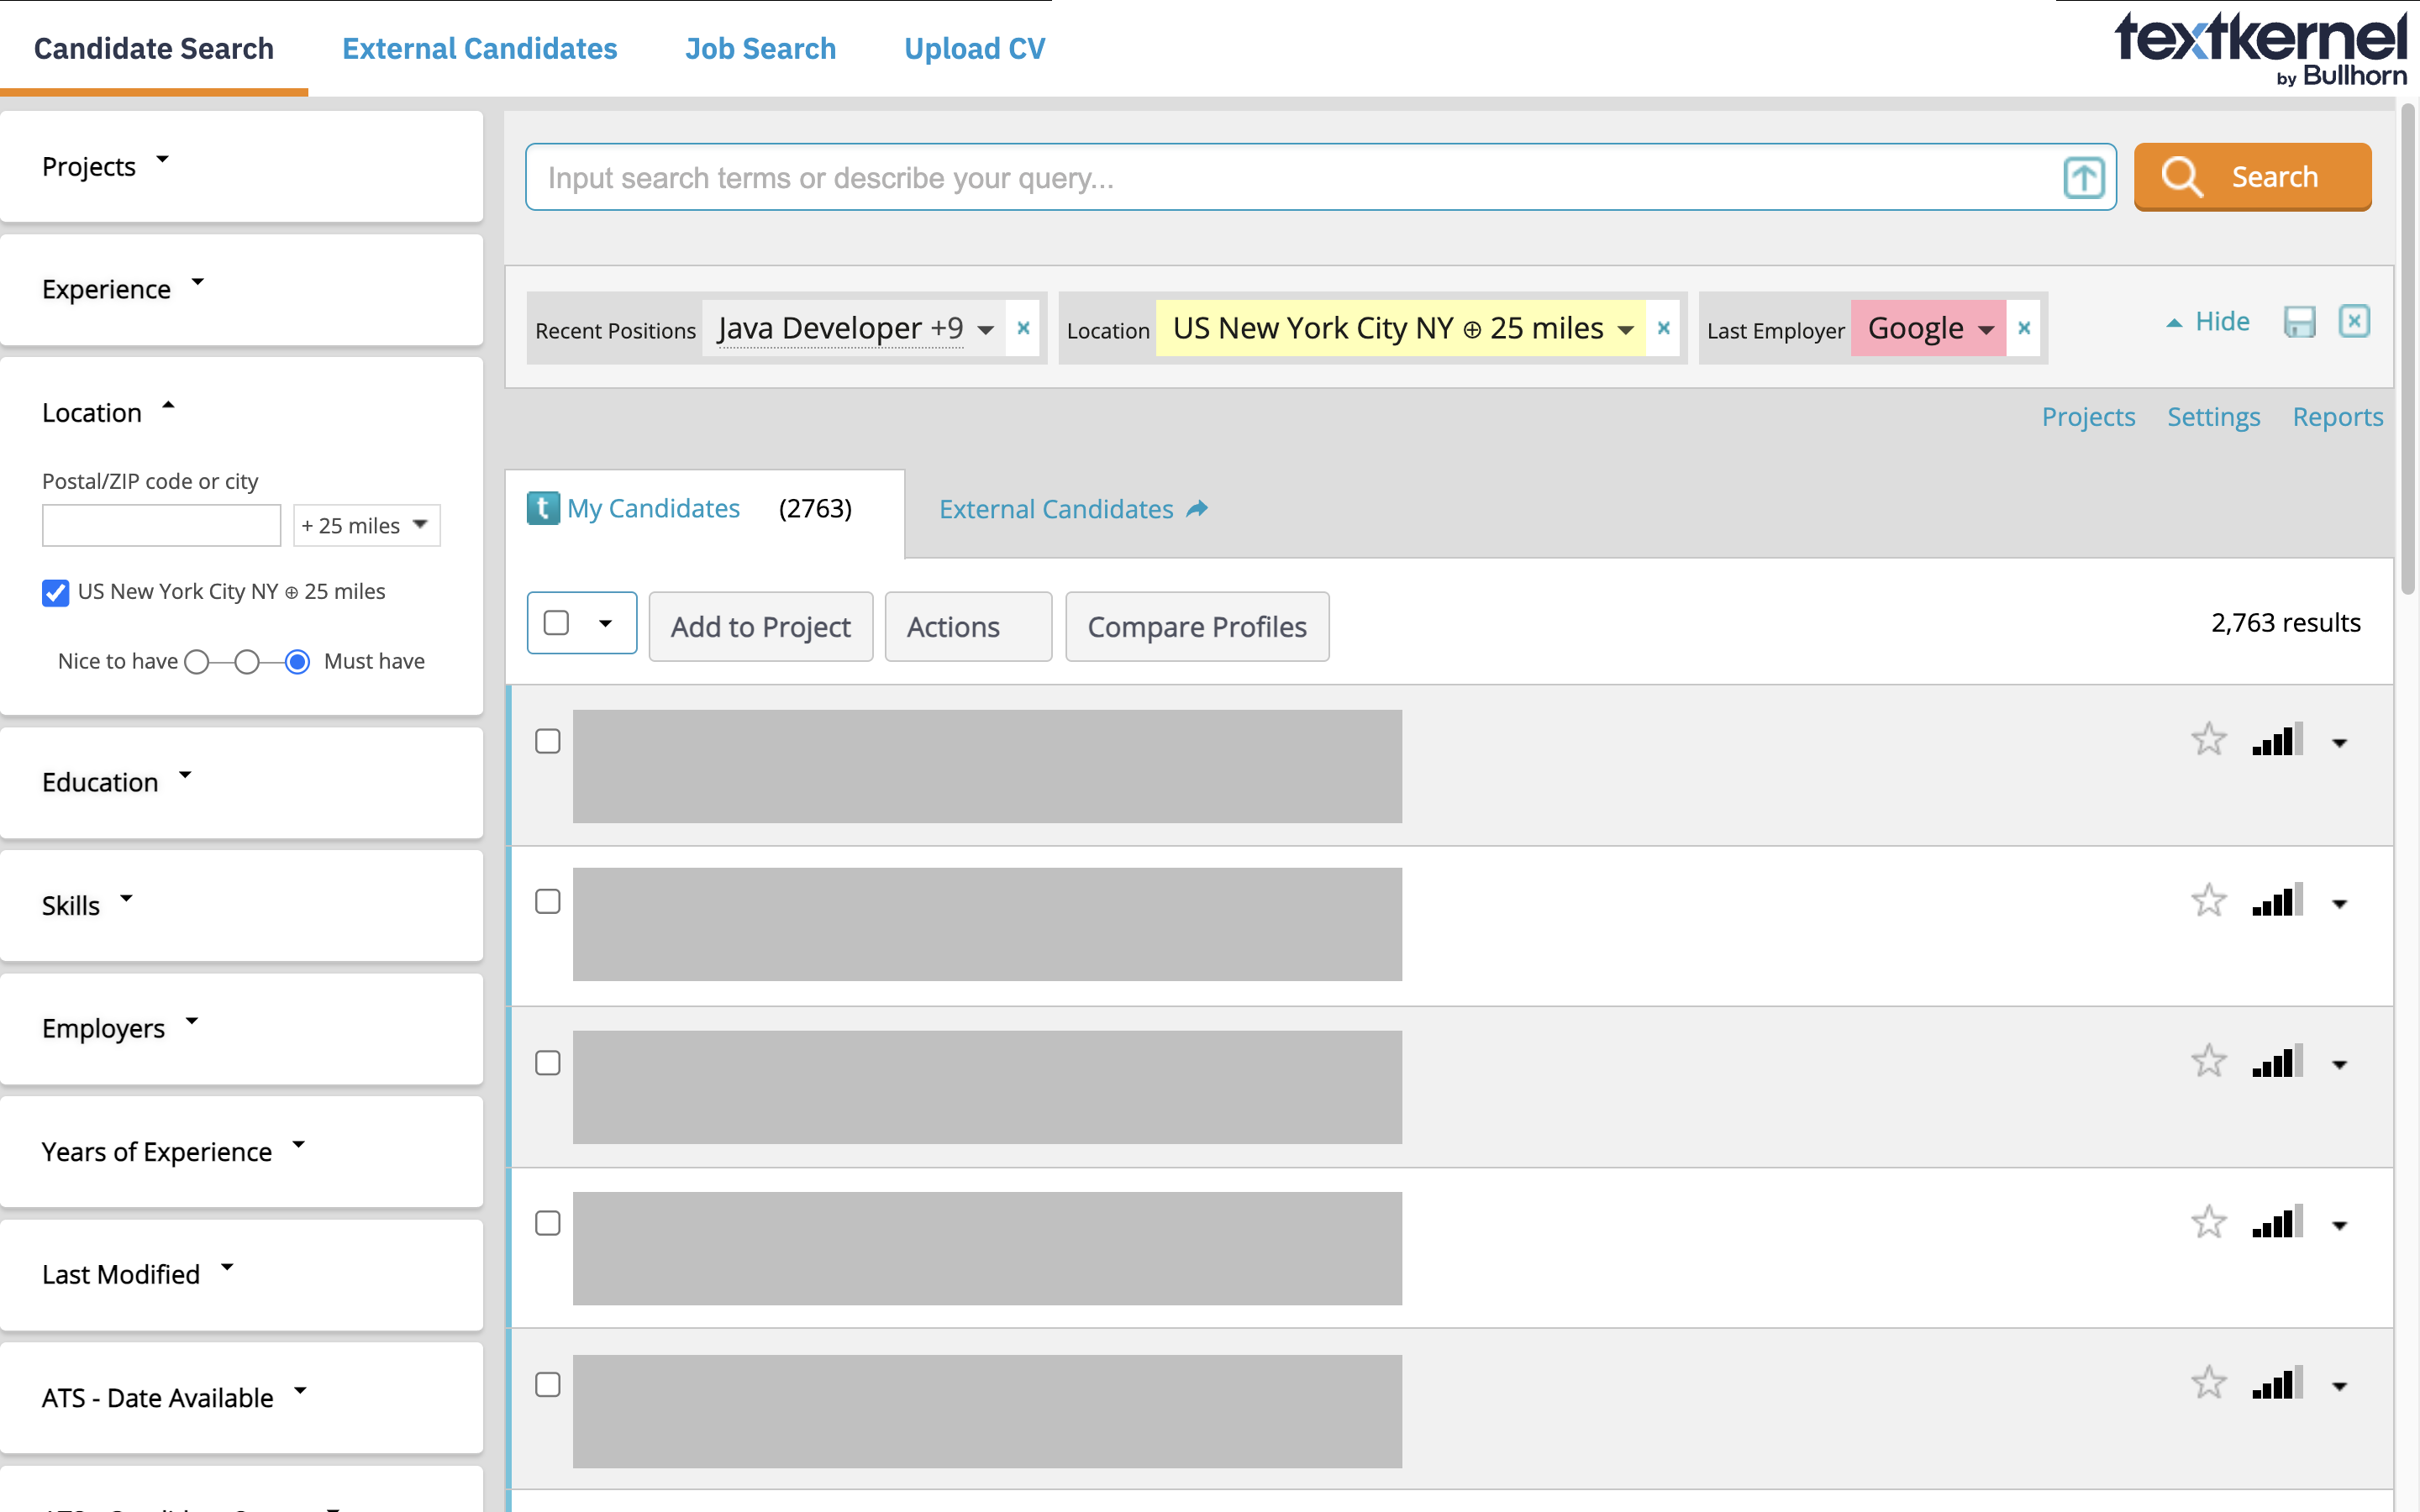This screenshot has height=1512, width=2420.
Task: Open the Google employer filter dropdown arrow
Action: [x=1986, y=329]
